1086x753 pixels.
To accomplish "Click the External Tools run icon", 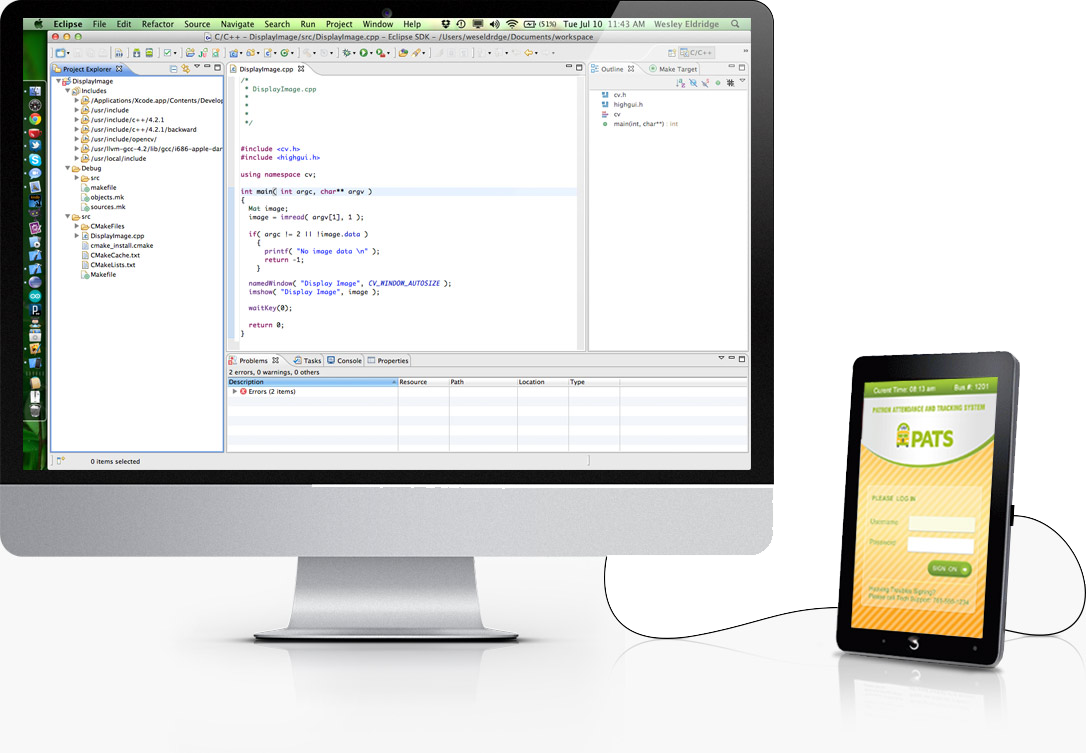I will pos(380,53).
